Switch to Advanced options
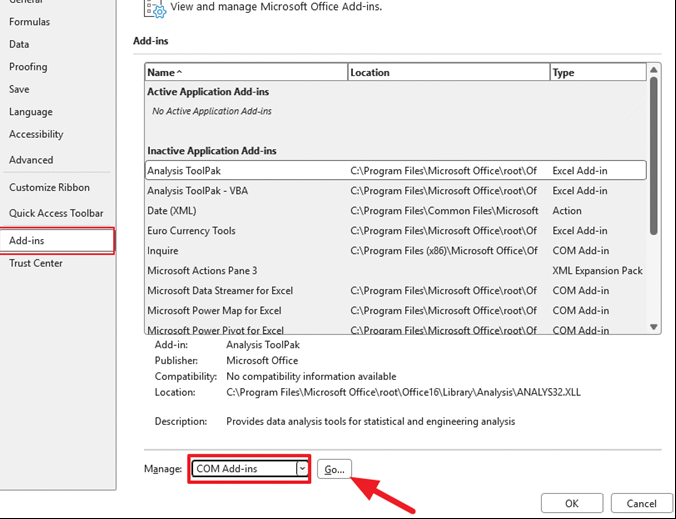 click(x=31, y=160)
